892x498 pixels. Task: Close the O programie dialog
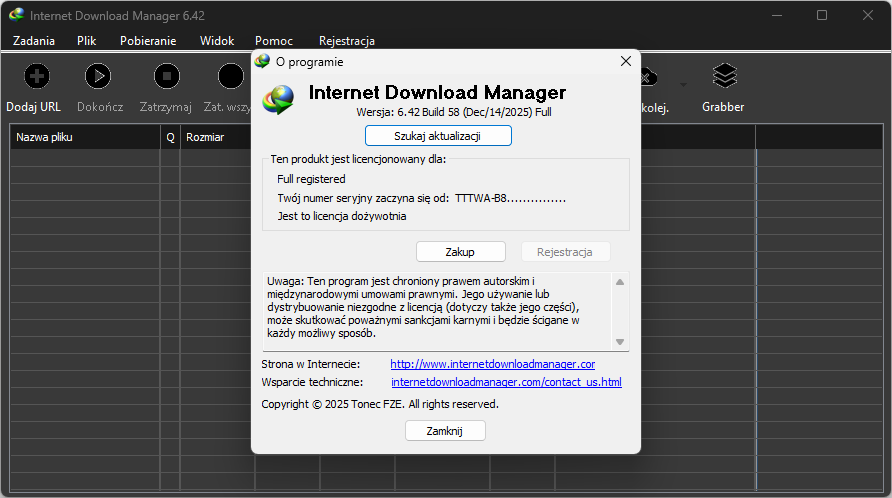tap(626, 61)
